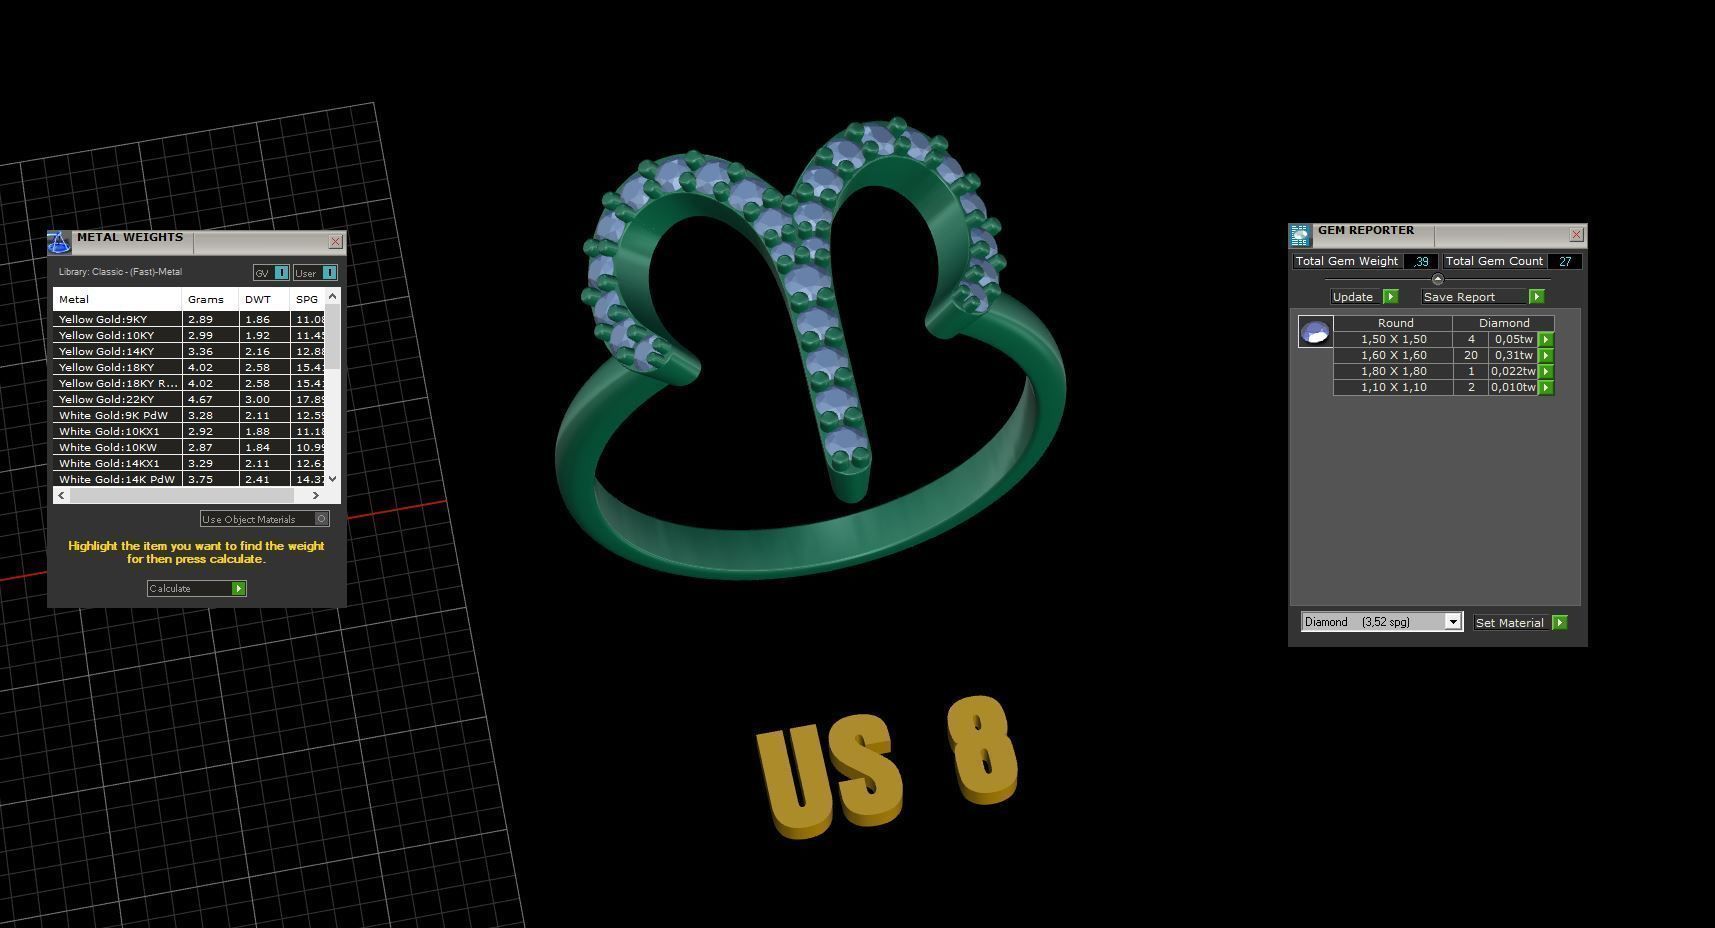
Task: Click the SPG column header
Action: coord(308,299)
